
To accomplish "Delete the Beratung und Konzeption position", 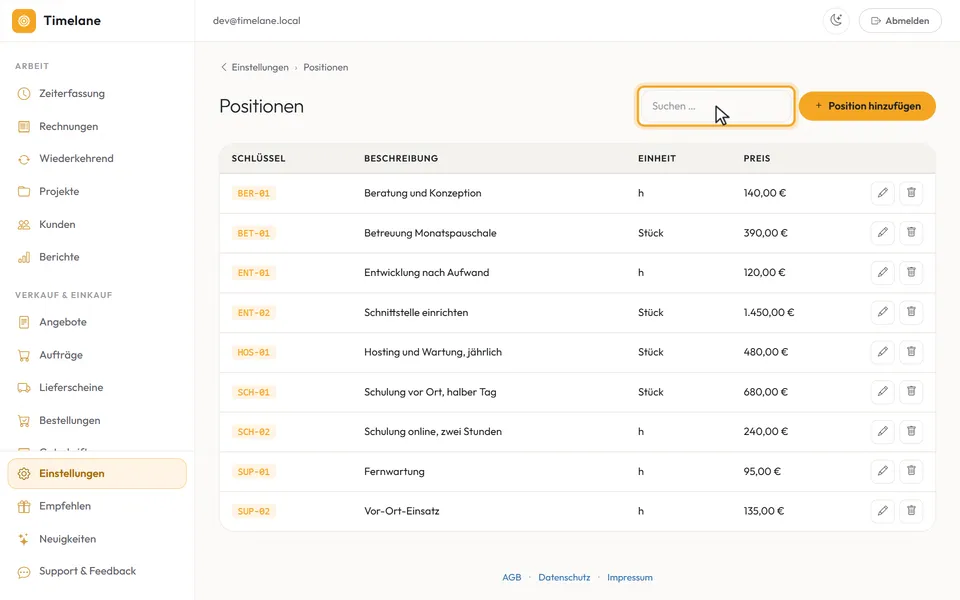I will coord(911,193).
